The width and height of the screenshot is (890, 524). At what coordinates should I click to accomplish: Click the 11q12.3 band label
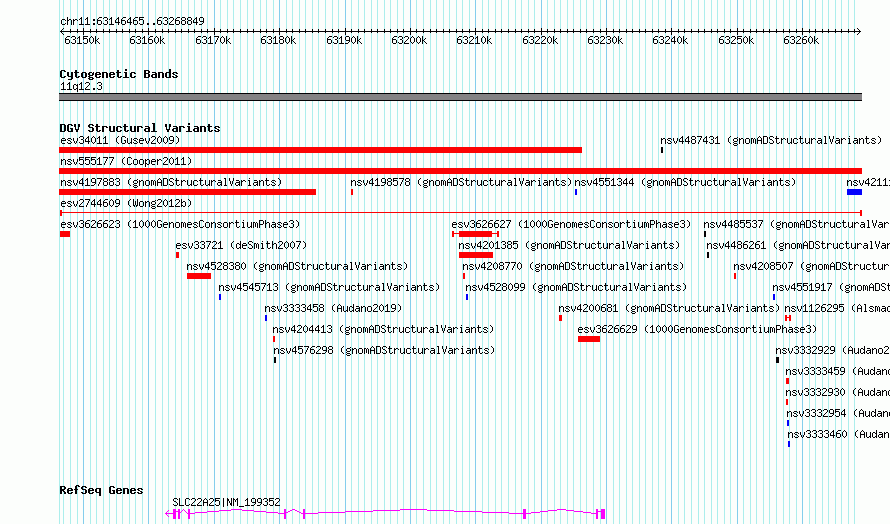[x=81, y=86]
